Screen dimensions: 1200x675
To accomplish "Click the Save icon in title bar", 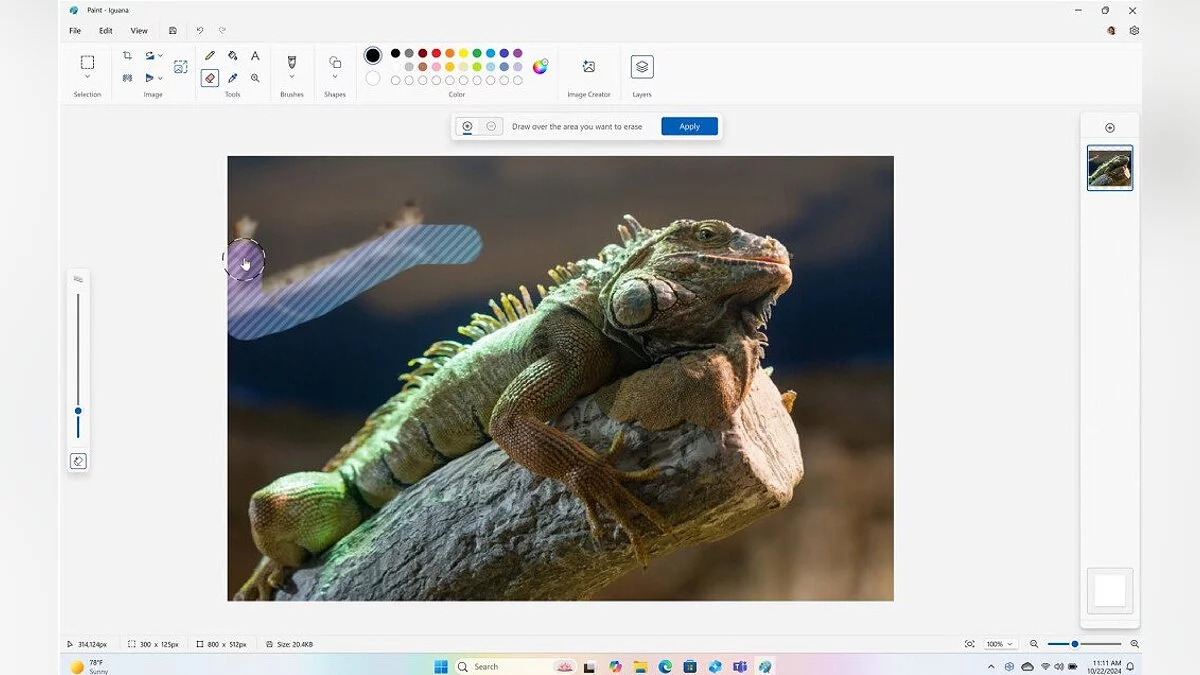I will [173, 31].
